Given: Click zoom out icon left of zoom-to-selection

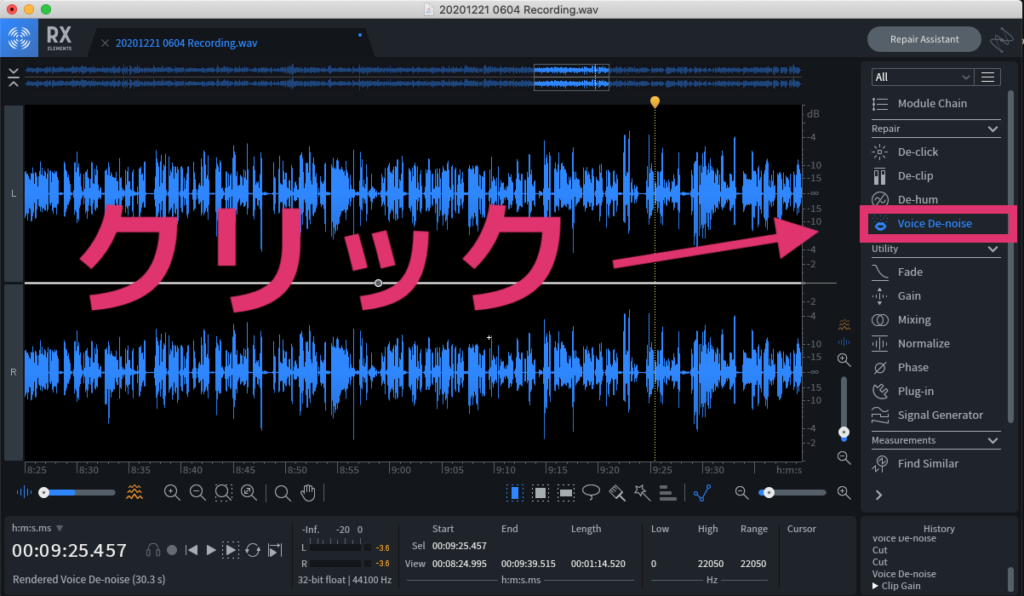Looking at the screenshot, I should 197,493.
